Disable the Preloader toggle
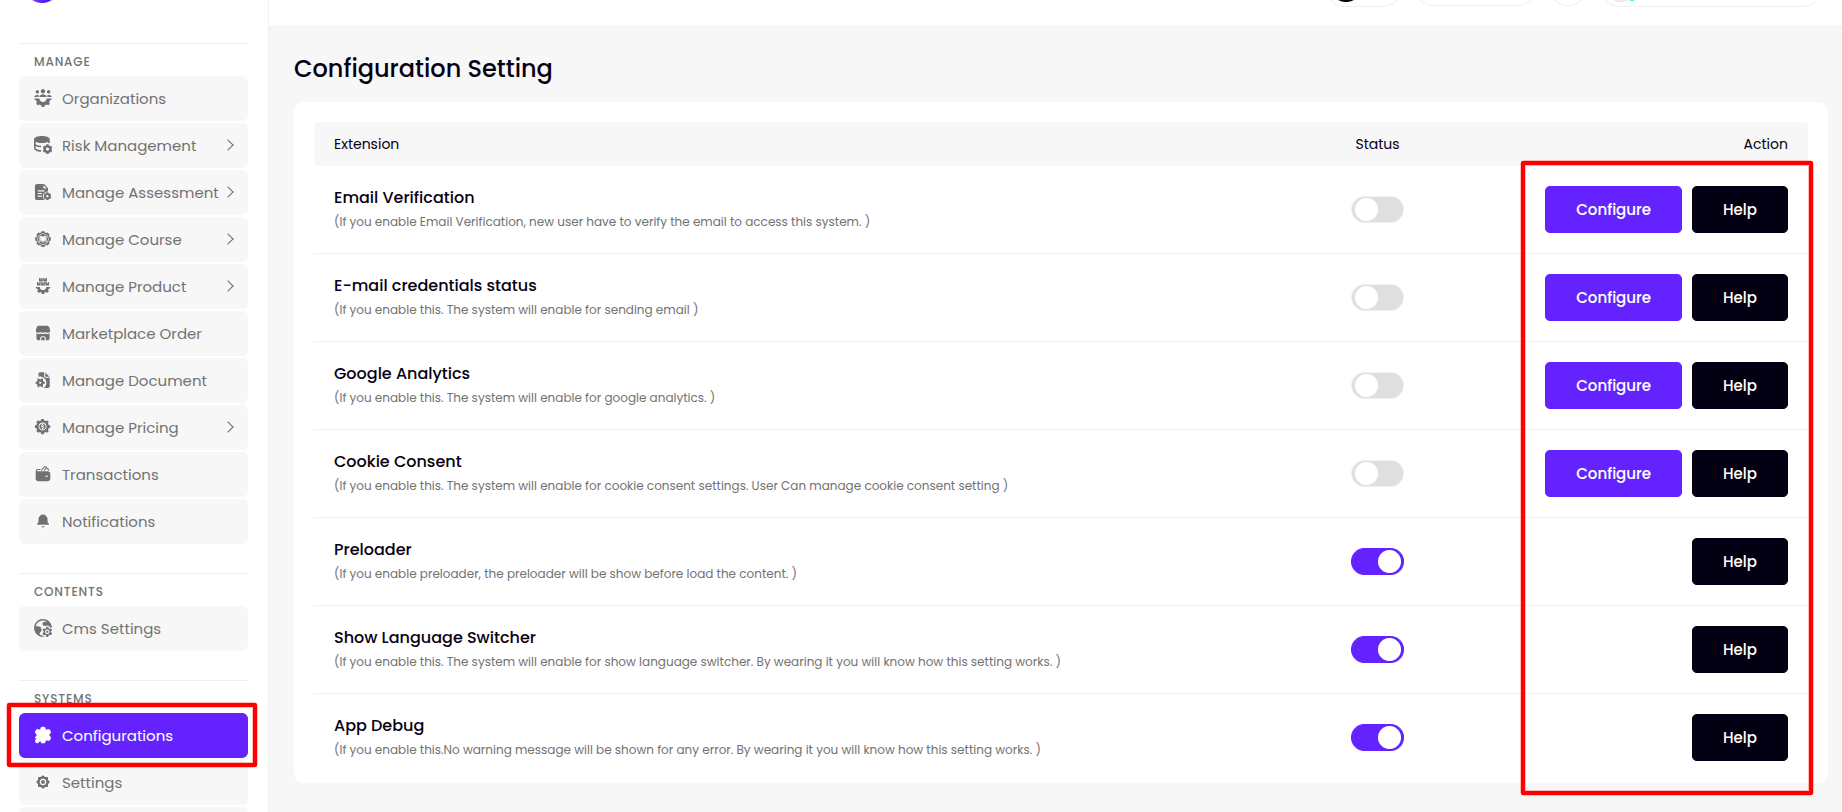The width and height of the screenshot is (1842, 812). click(x=1377, y=561)
